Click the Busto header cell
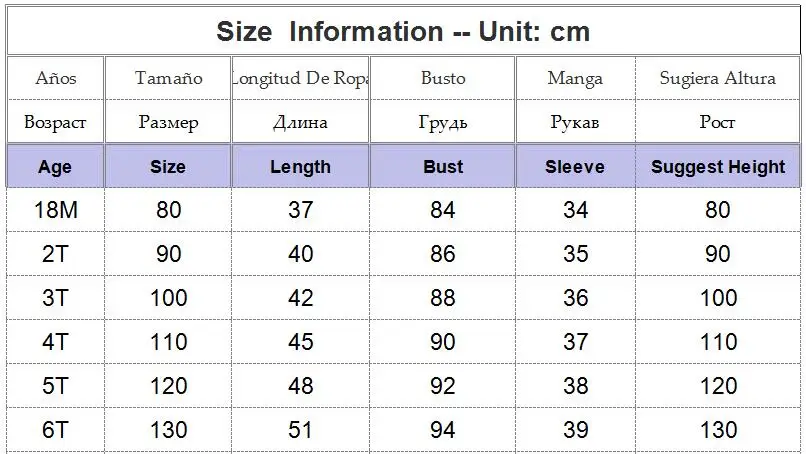 443,78
